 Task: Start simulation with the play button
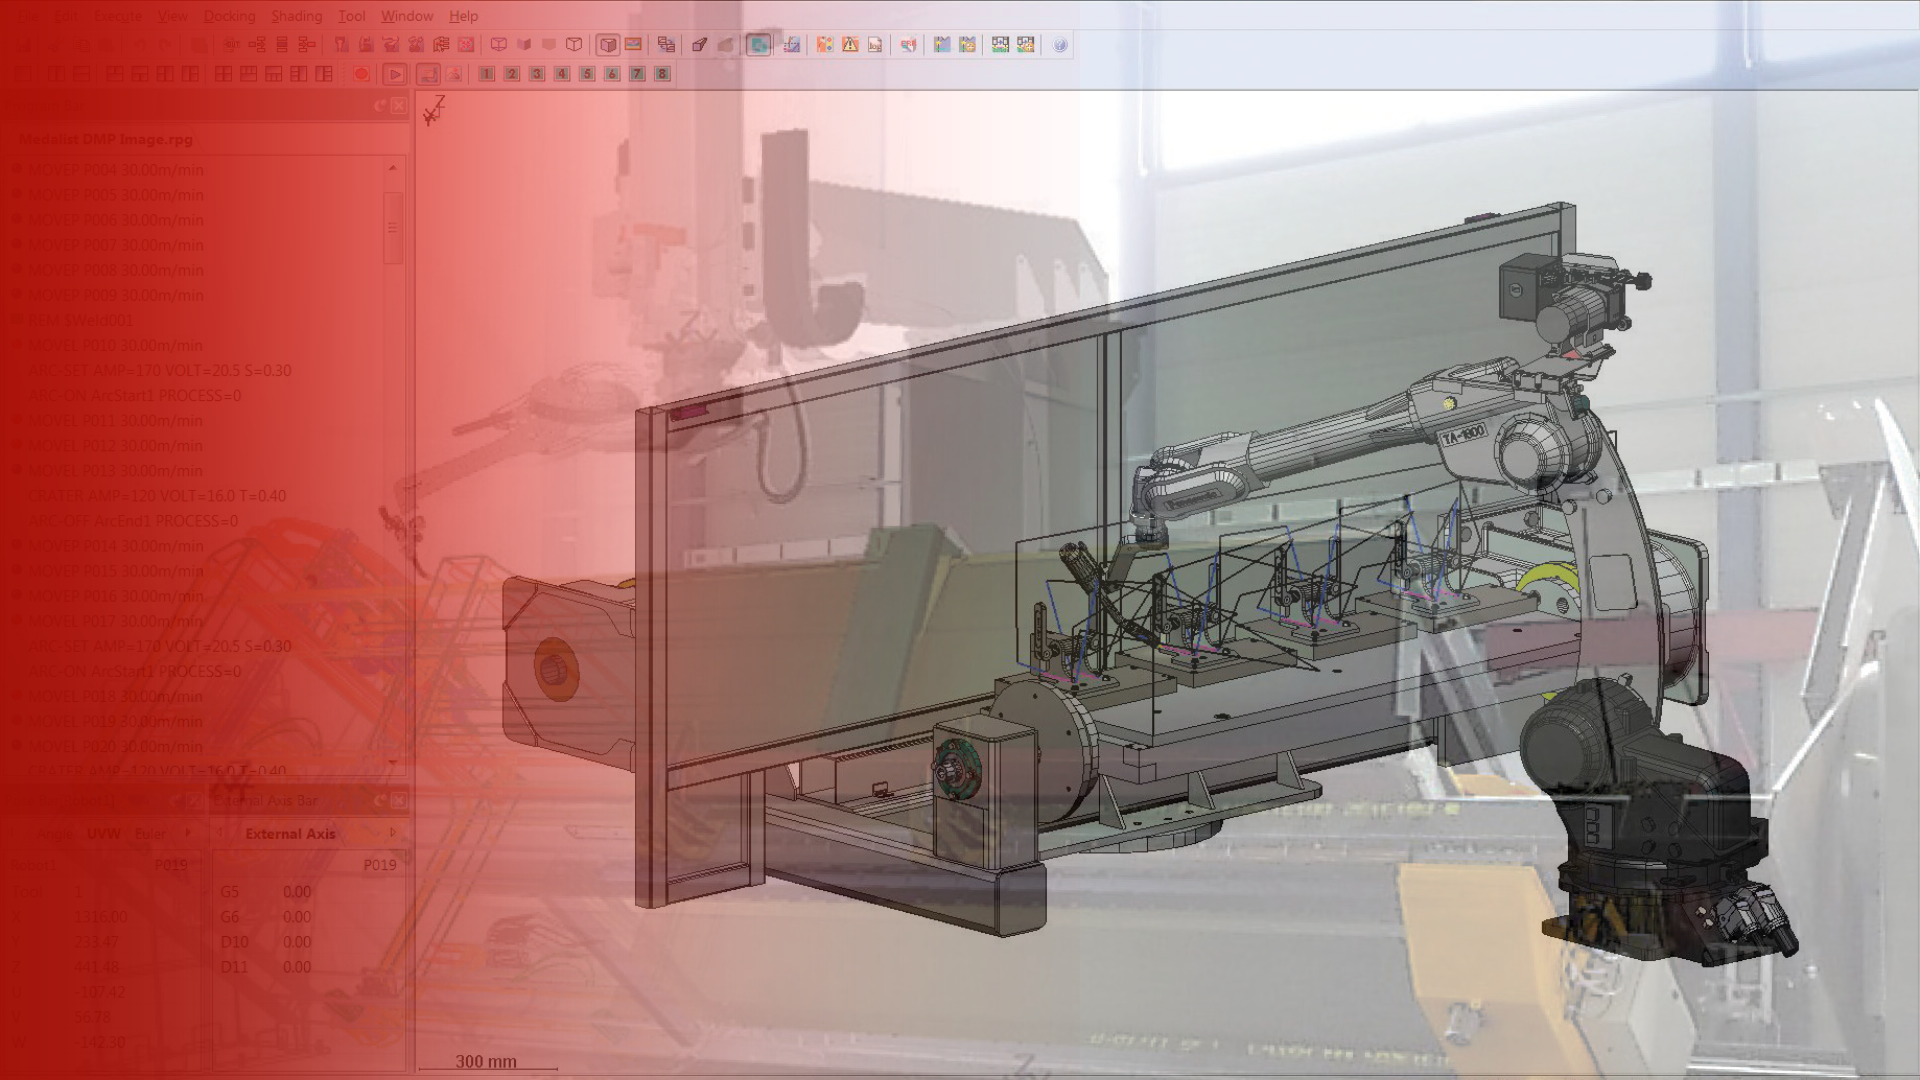(395, 74)
